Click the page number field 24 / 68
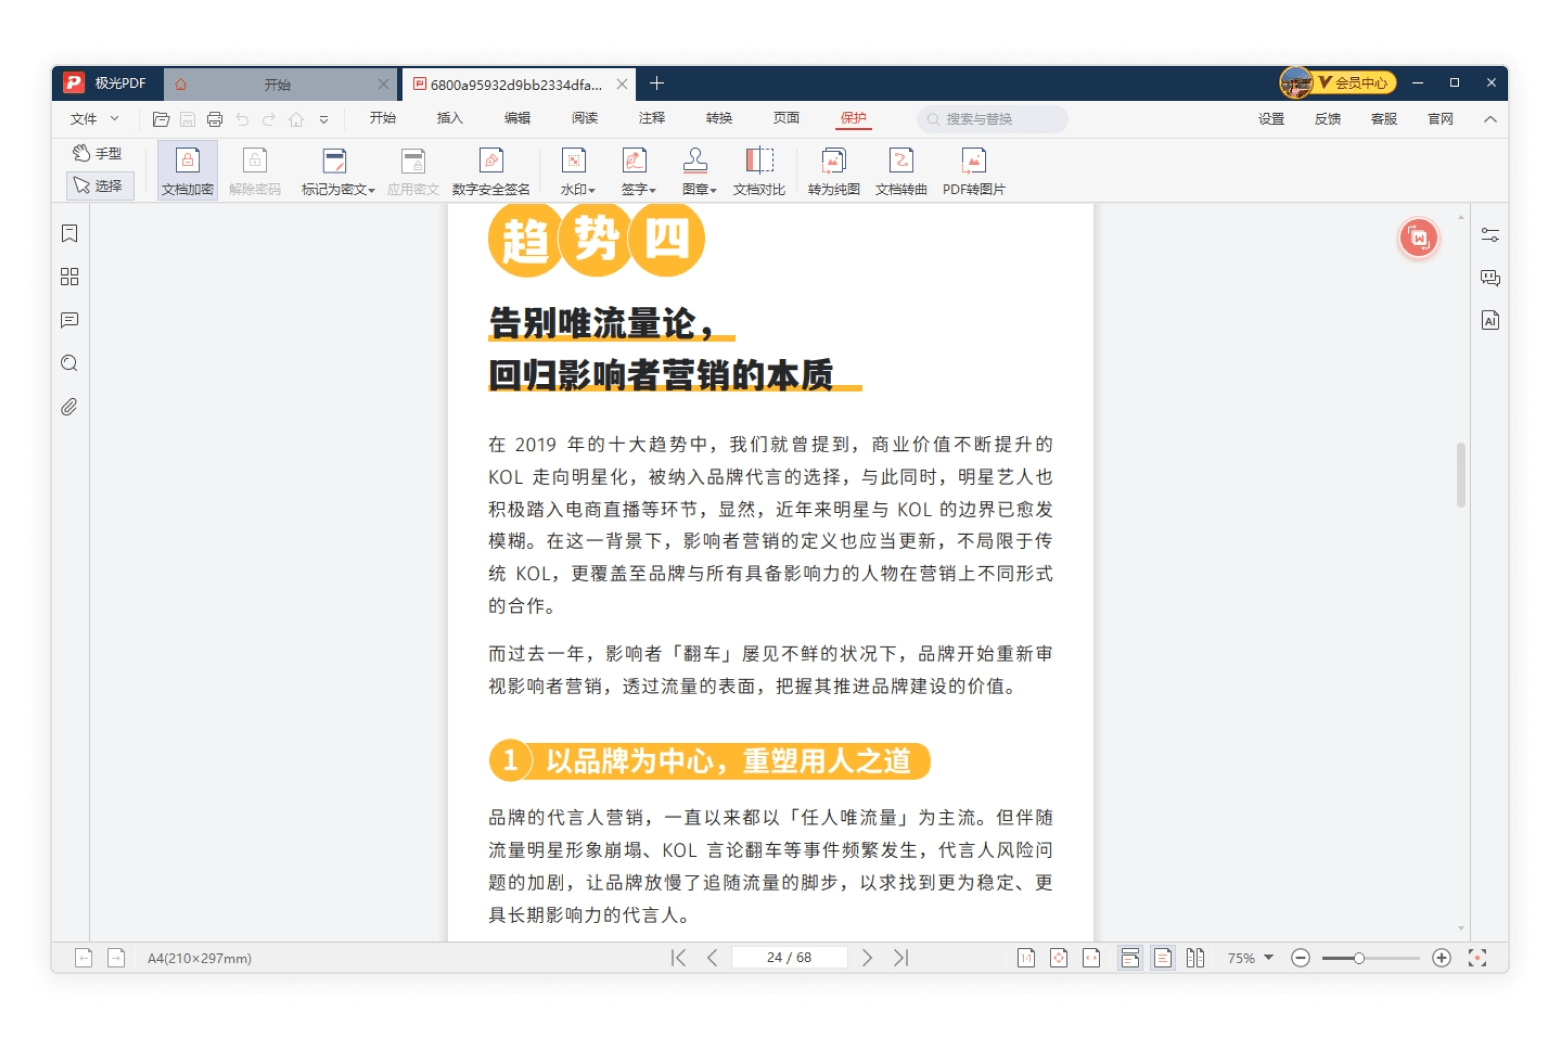The image size is (1560, 1040). pos(789,958)
